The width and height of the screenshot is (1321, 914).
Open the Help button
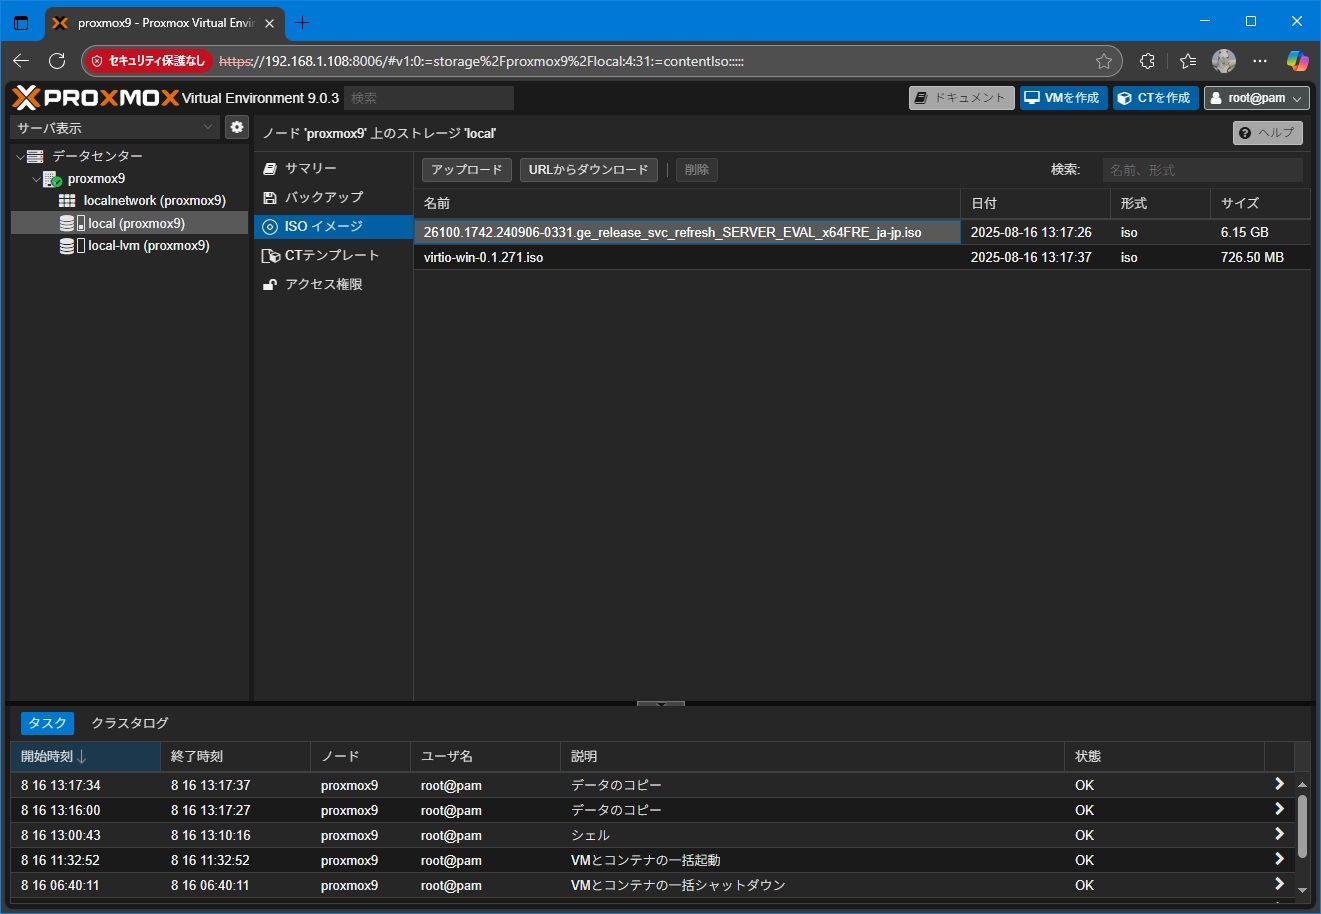pos(1268,133)
